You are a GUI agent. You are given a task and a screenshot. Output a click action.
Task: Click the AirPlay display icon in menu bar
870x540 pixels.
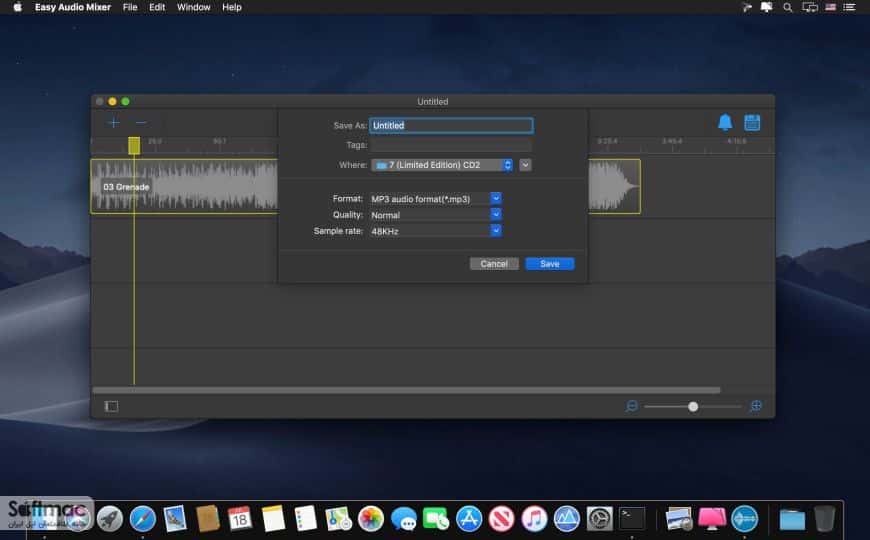[x=810, y=7]
